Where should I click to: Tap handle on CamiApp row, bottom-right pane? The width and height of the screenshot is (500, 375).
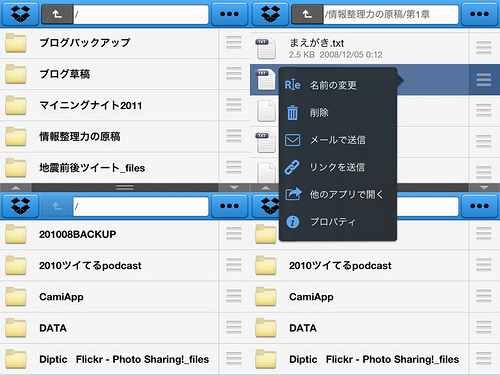tap(484, 296)
